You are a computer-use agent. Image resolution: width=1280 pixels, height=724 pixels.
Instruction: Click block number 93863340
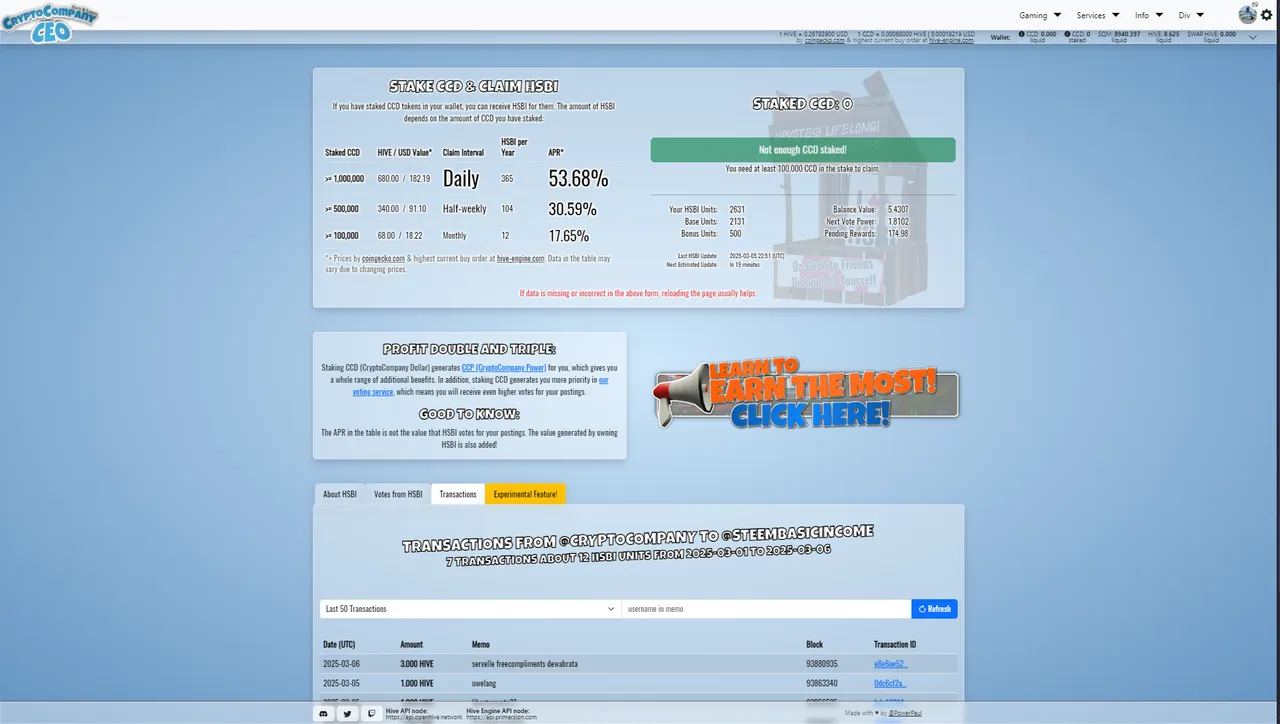822,683
